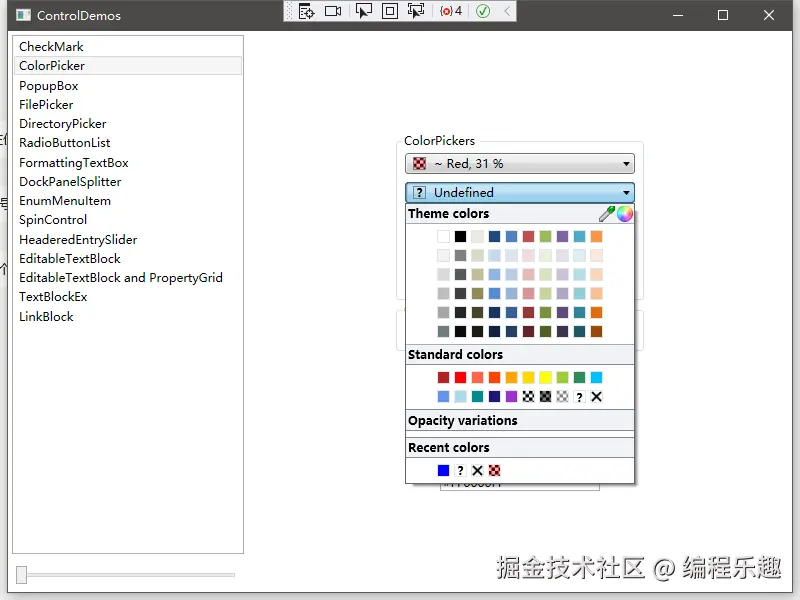Maximize the ControlDemos window
The width and height of the screenshot is (800, 600).
pyautogui.click(x=722, y=15)
